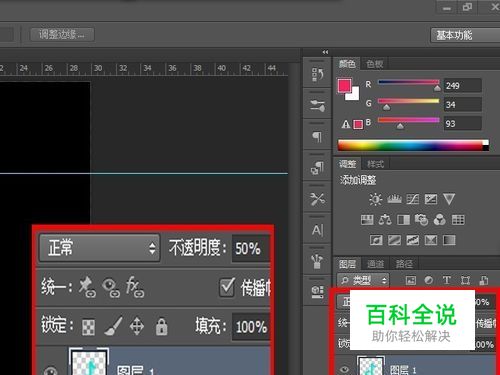Click the gamut warning triangle icon
This screenshot has width=500, height=375.
click(x=346, y=124)
